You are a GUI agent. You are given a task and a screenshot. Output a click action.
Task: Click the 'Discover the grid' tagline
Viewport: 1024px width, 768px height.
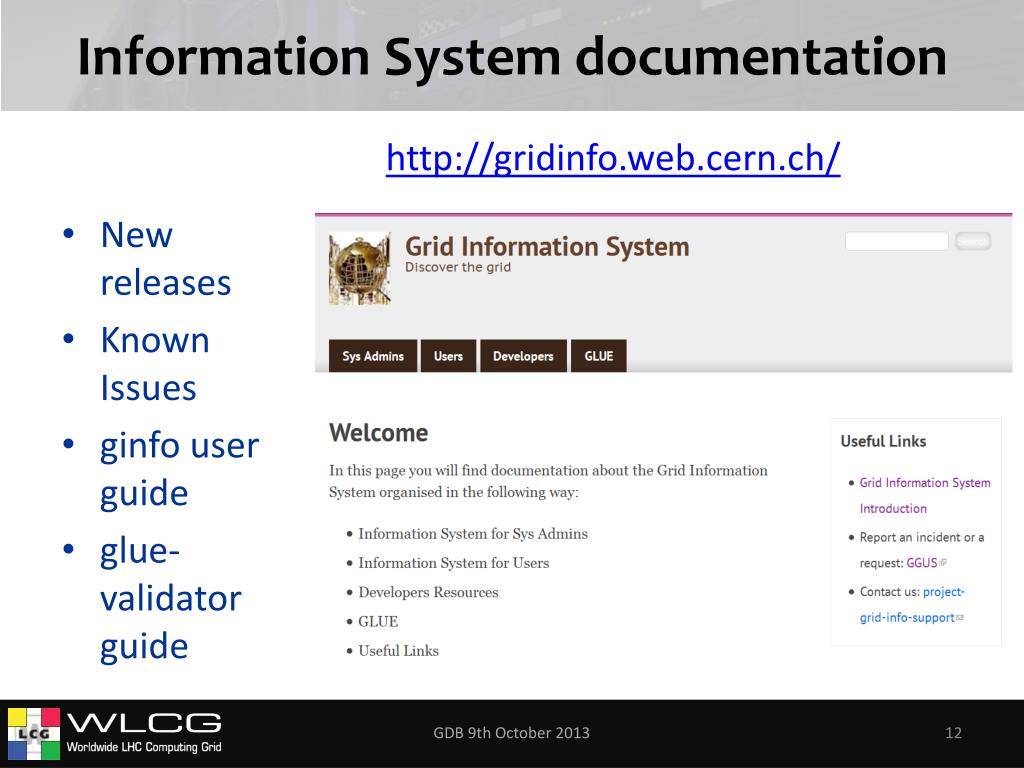[458, 267]
